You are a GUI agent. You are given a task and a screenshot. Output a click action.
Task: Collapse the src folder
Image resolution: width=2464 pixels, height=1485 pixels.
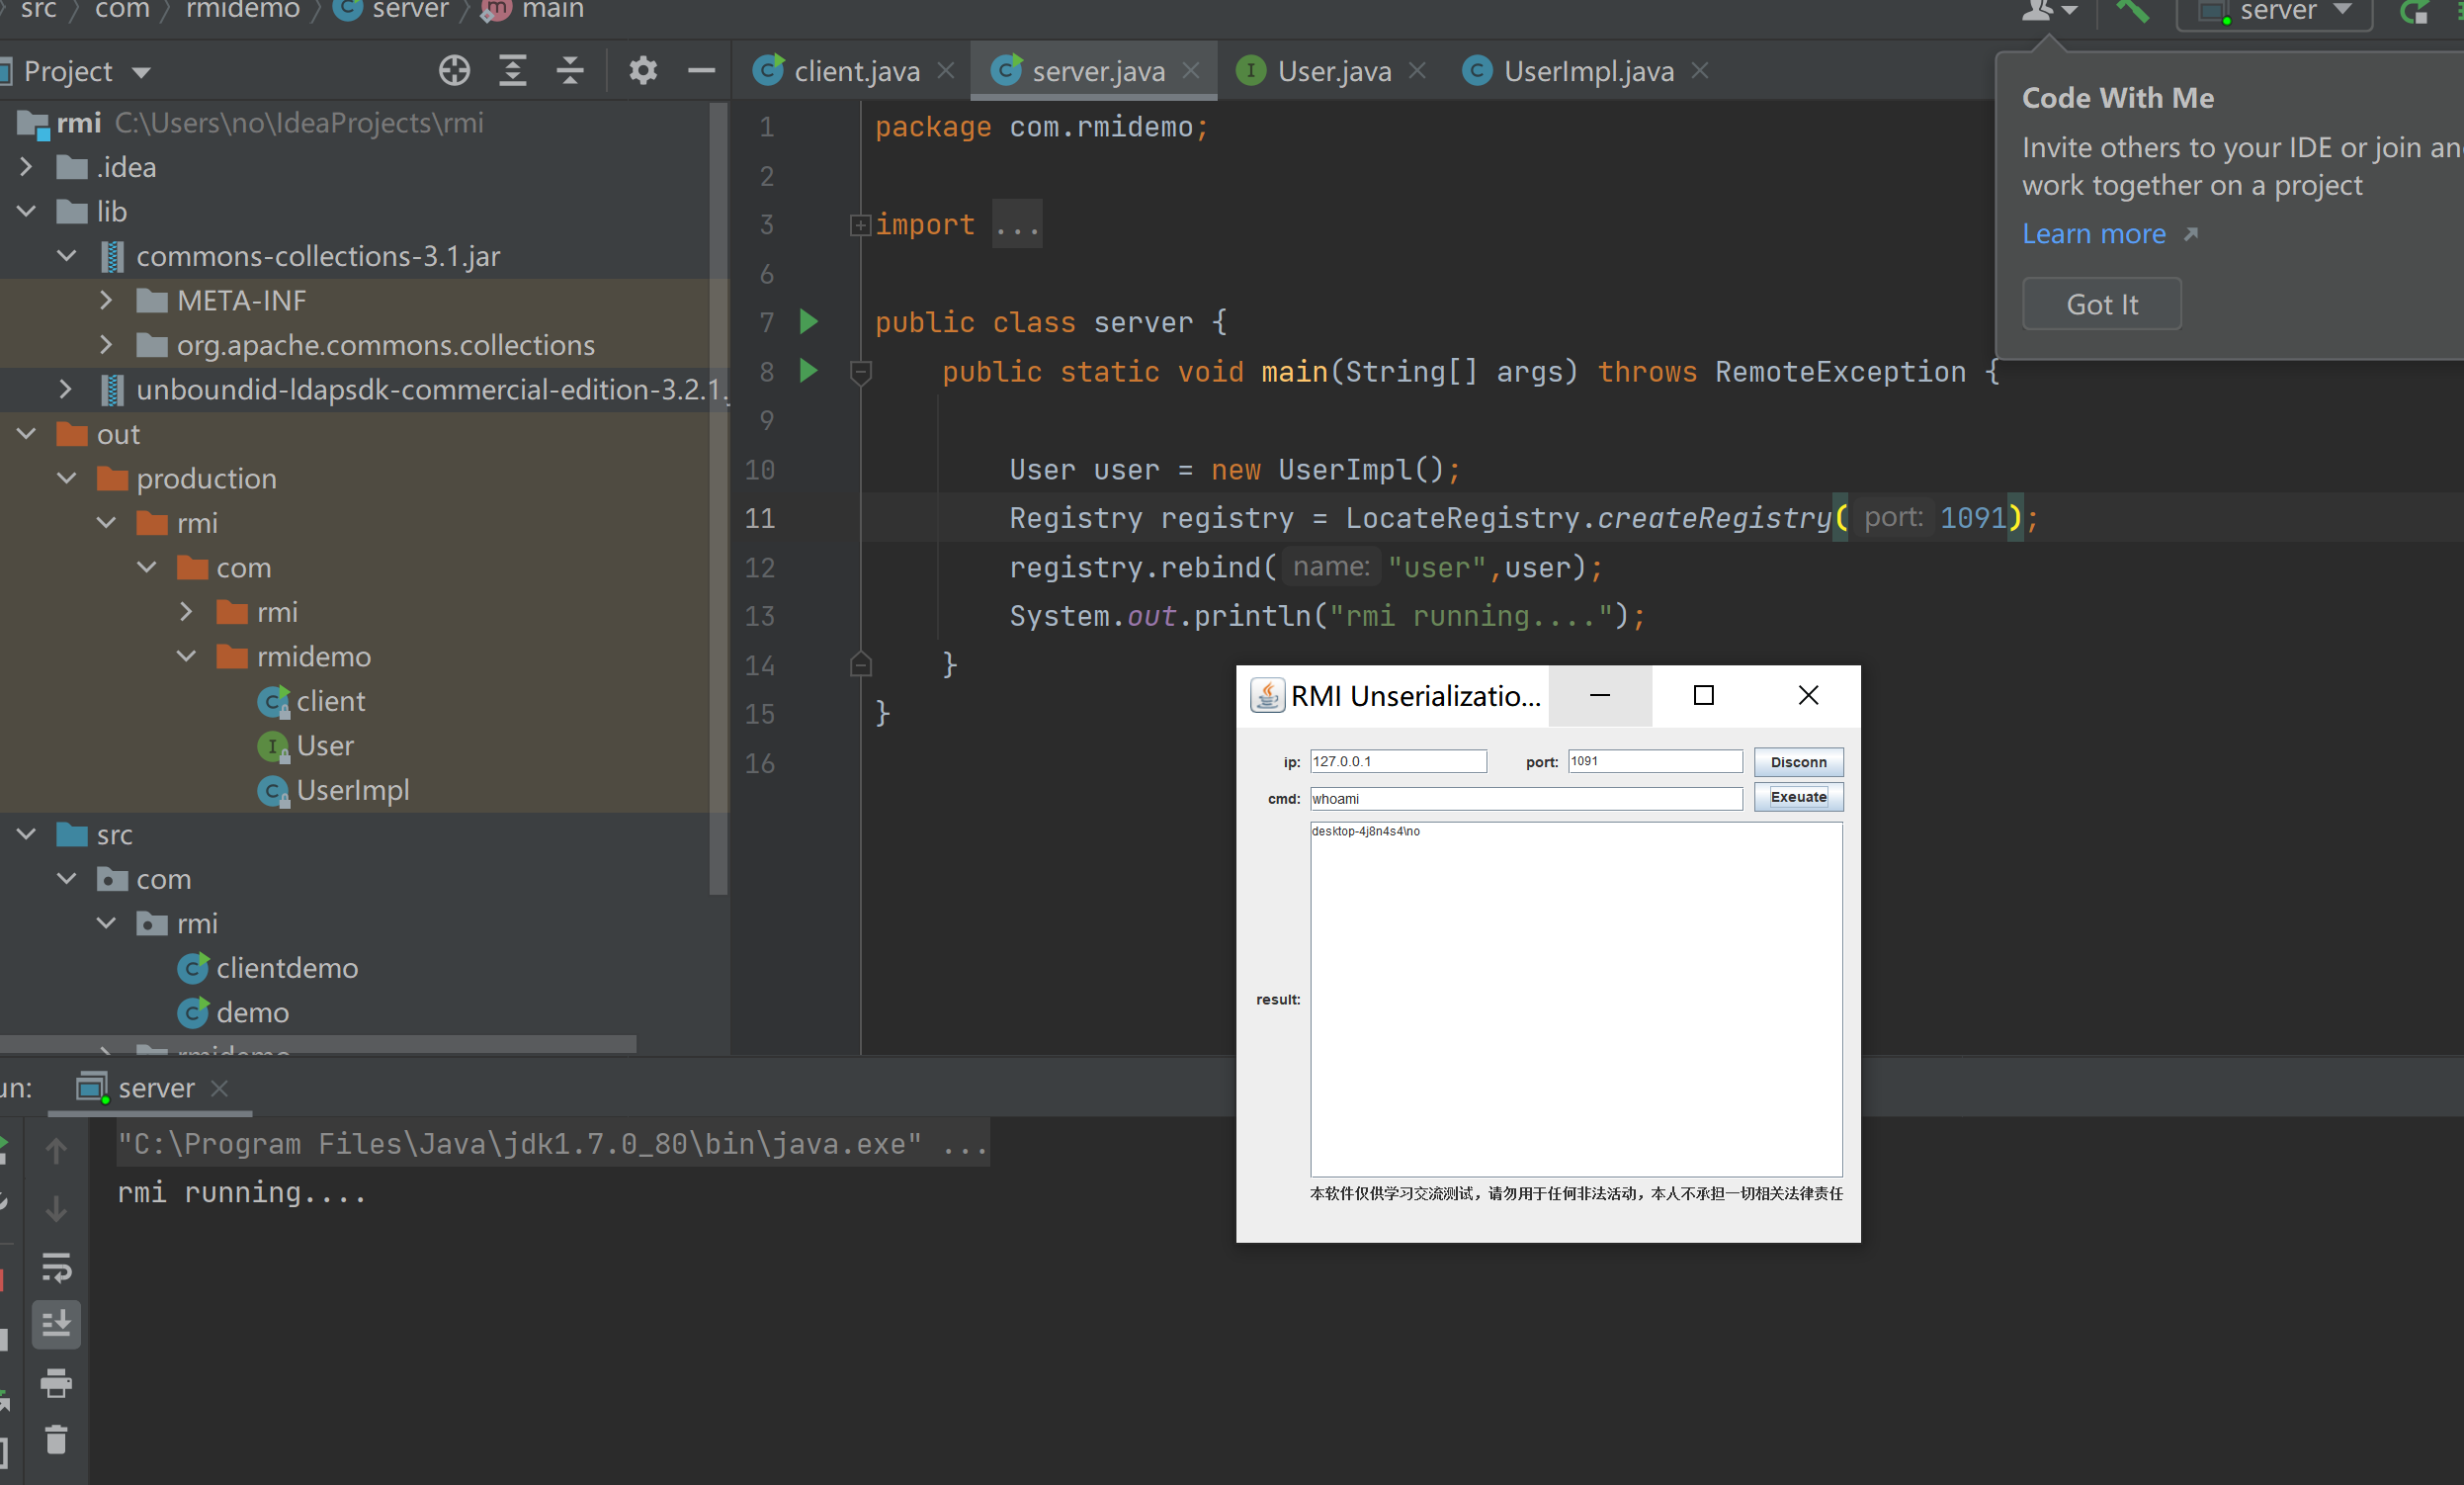pyautogui.click(x=27, y=834)
